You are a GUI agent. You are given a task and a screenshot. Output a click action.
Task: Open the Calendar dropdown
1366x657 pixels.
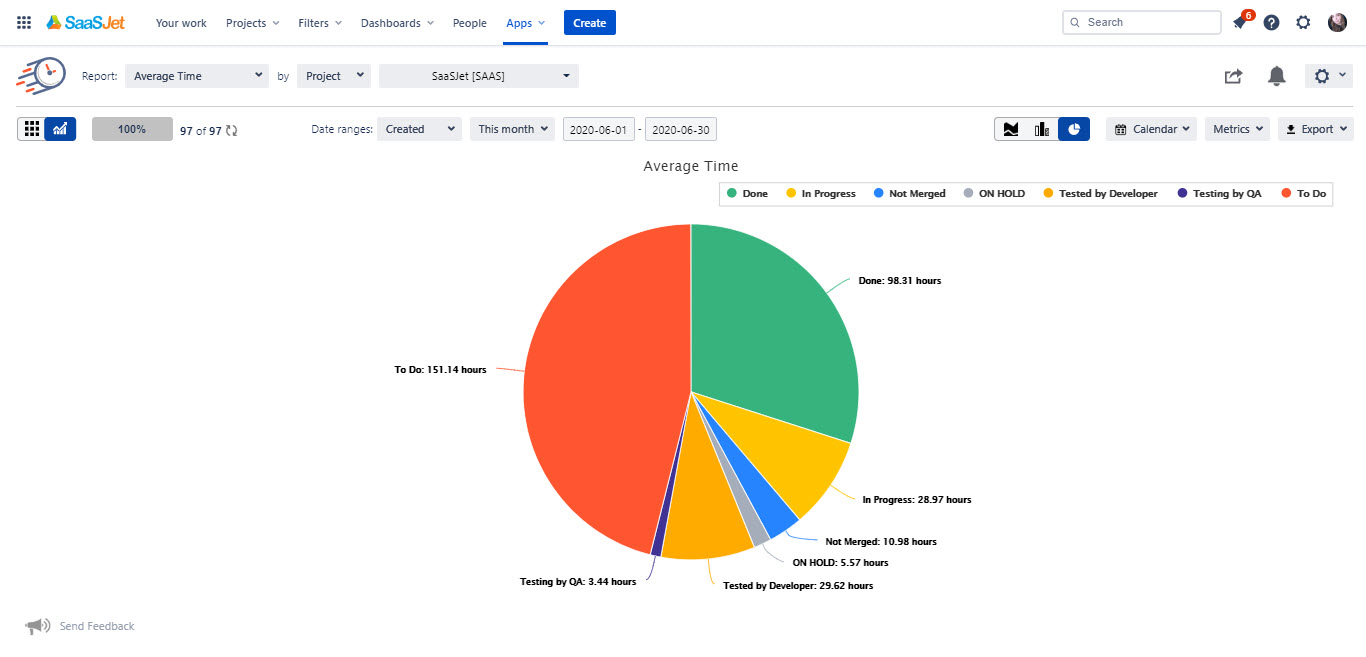click(1151, 128)
